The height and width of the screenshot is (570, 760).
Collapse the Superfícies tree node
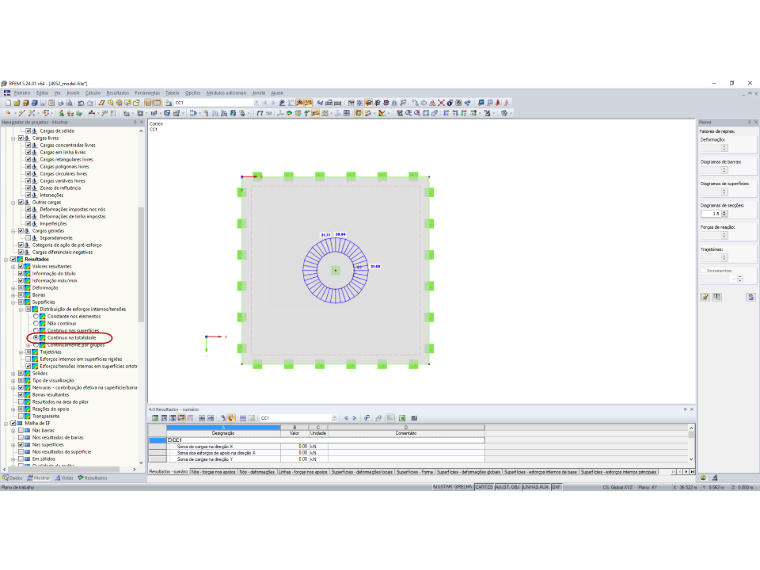click(x=14, y=302)
